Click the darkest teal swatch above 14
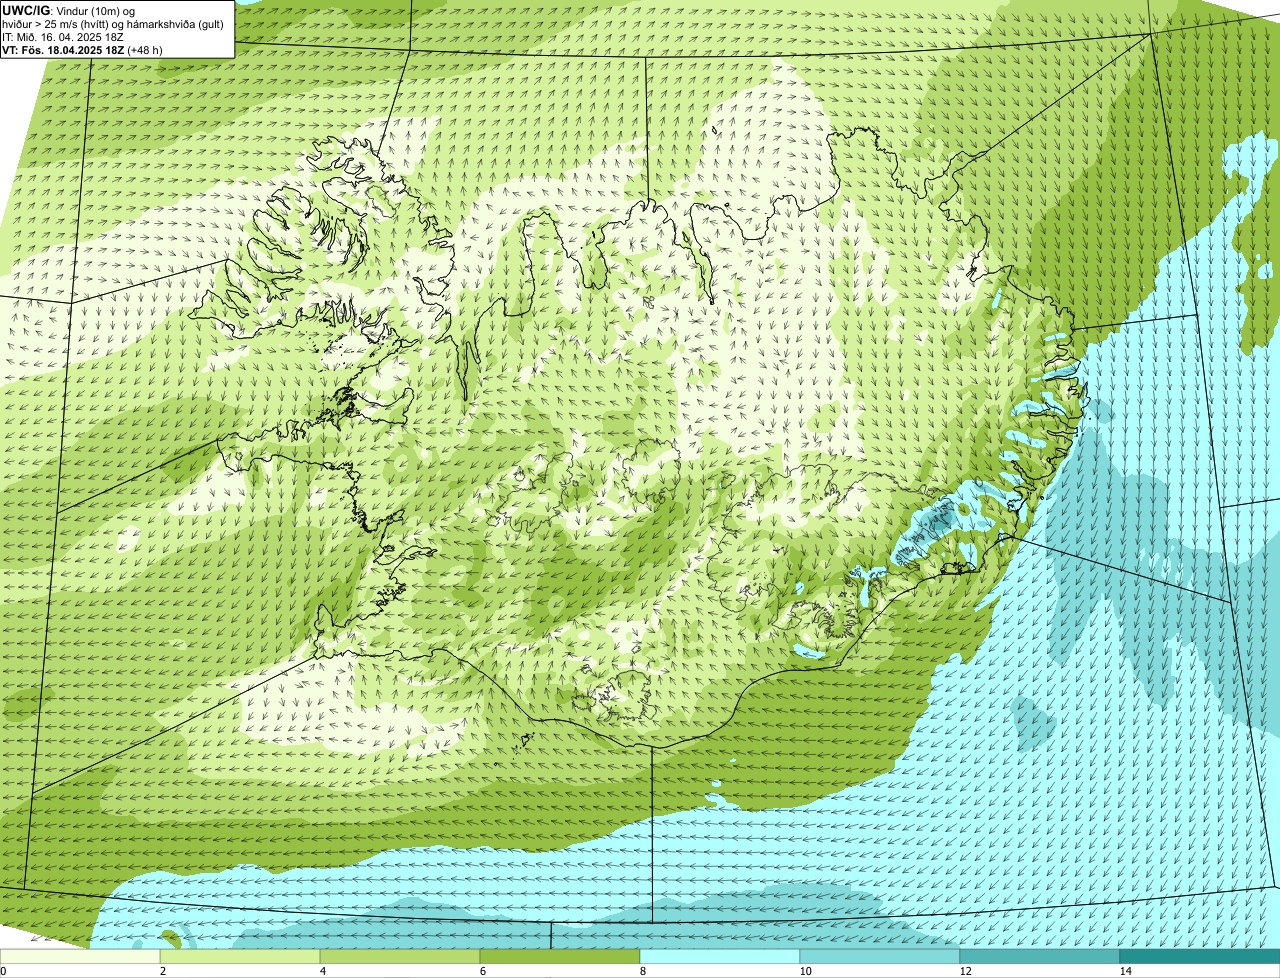The image size is (1280, 978). [1200, 956]
